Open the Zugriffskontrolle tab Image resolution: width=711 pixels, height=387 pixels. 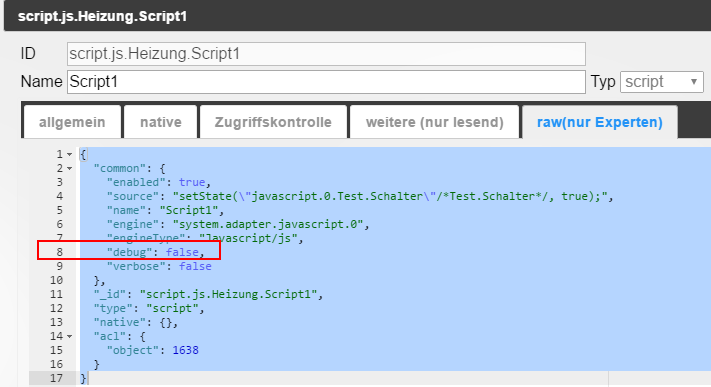[273, 122]
